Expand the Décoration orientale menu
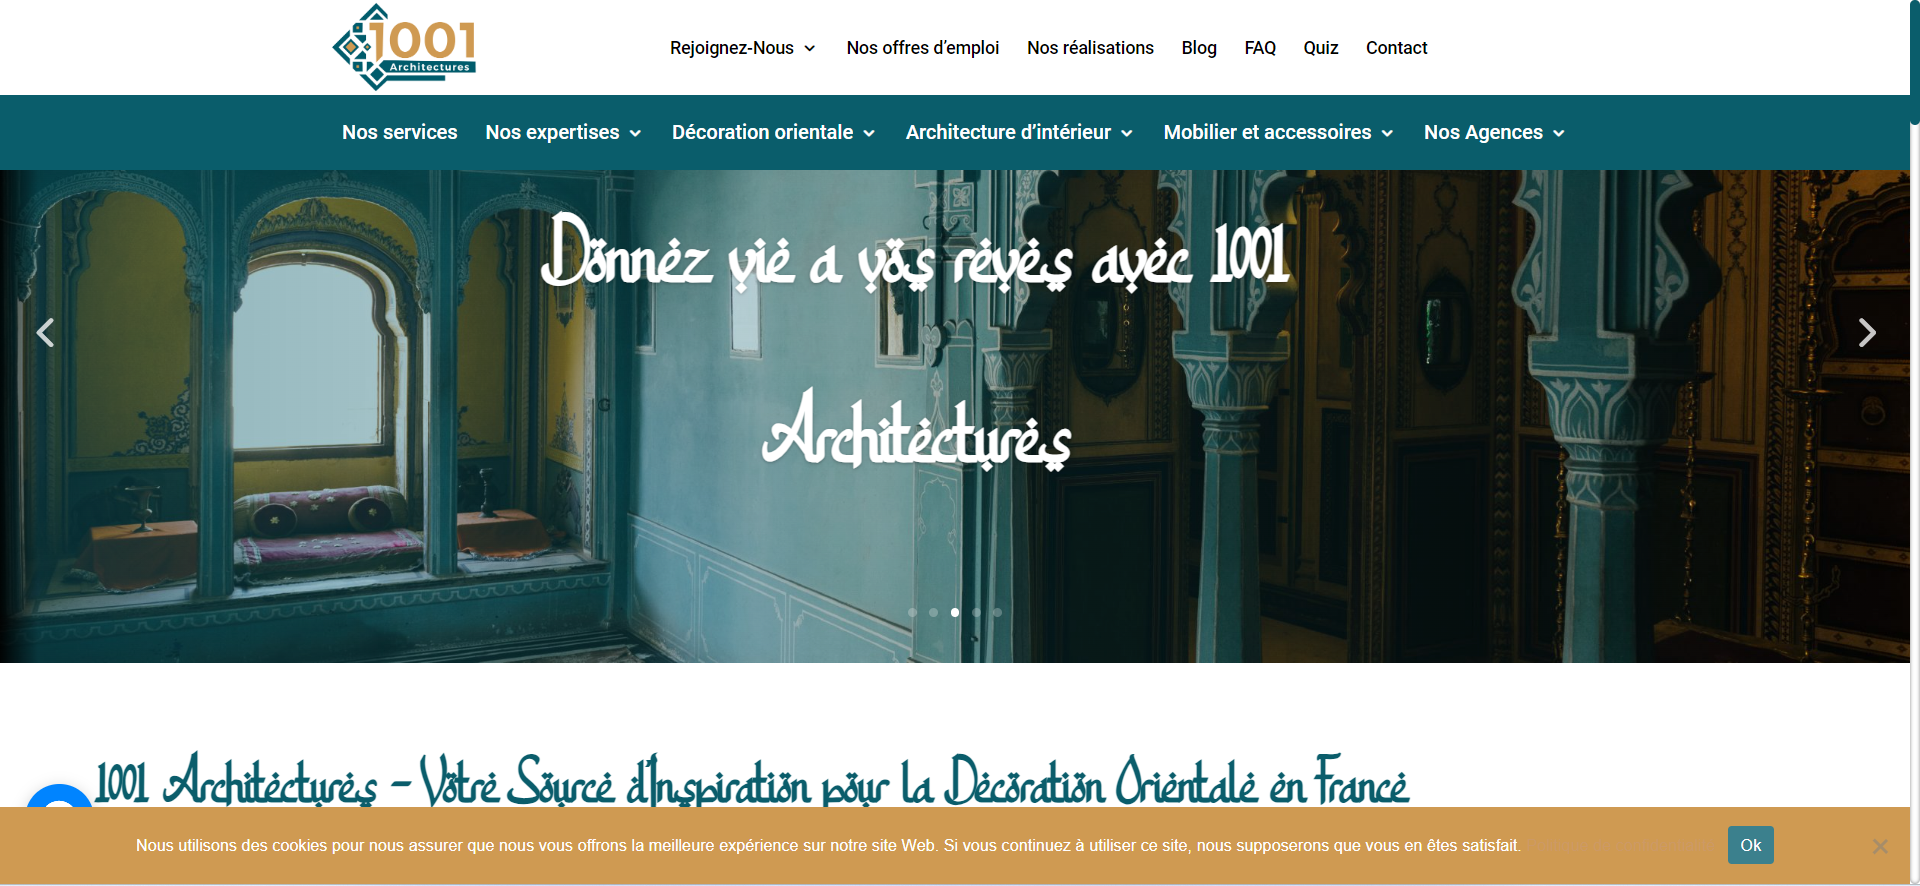Viewport: 1920px width, 886px height. pos(773,132)
